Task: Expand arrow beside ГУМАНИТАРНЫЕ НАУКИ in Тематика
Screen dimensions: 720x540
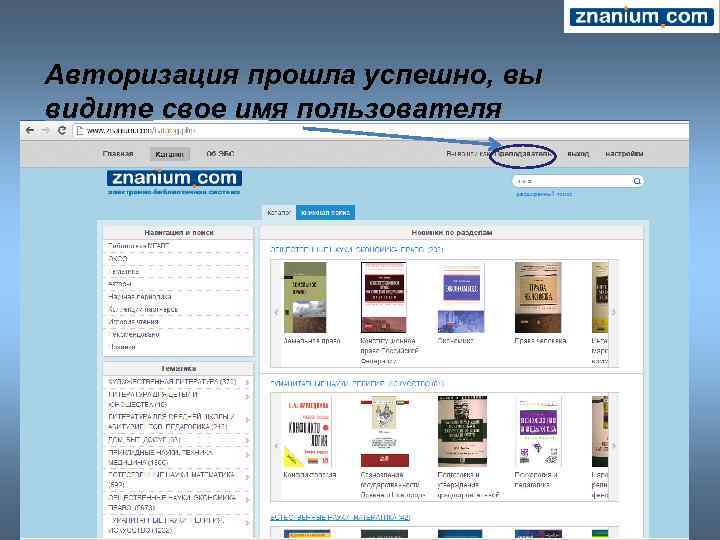Action: click(248, 523)
